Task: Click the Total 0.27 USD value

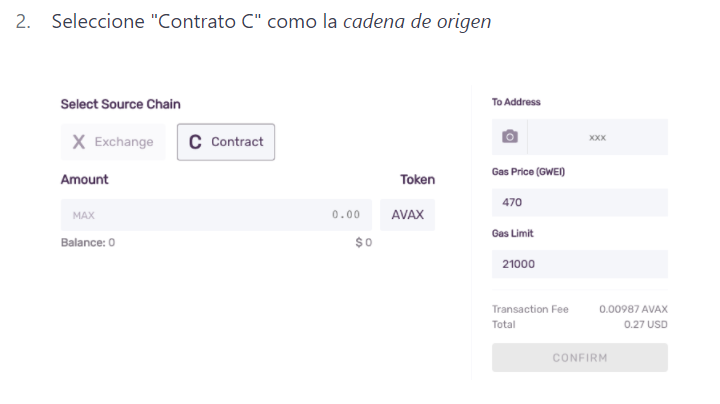Action: point(645,325)
